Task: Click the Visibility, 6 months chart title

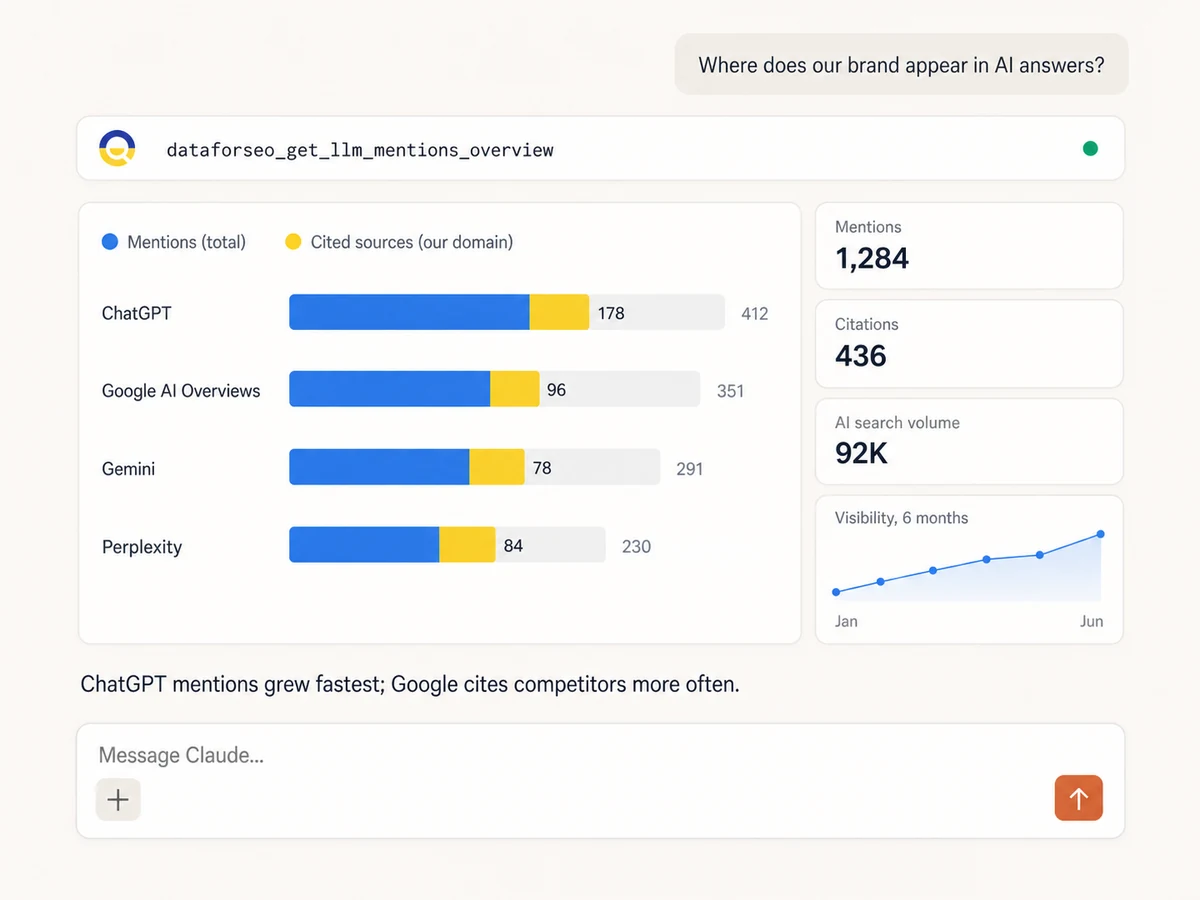Action: 901,518
